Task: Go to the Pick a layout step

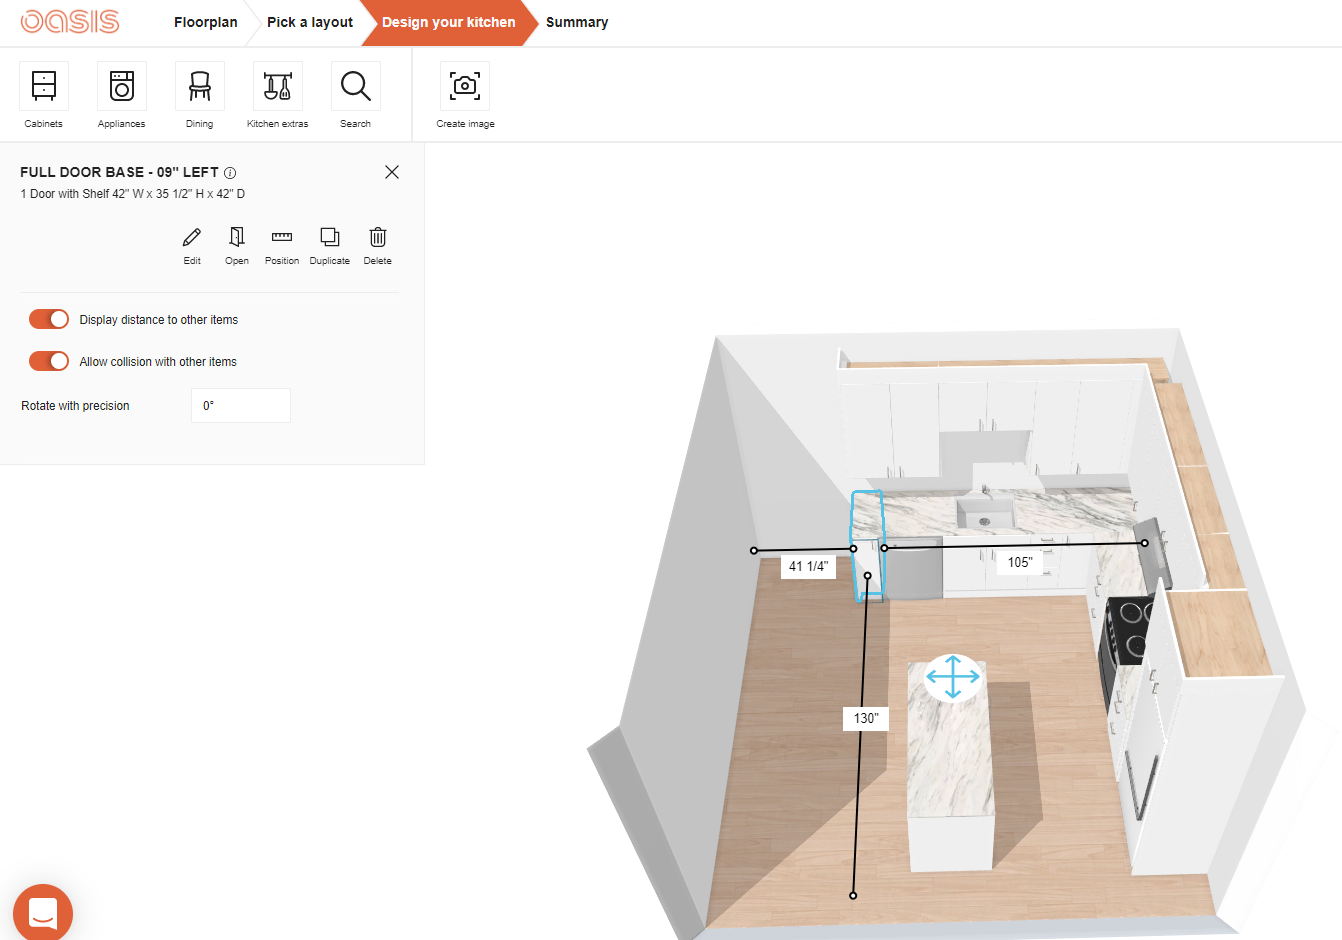Action: pos(310,22)
